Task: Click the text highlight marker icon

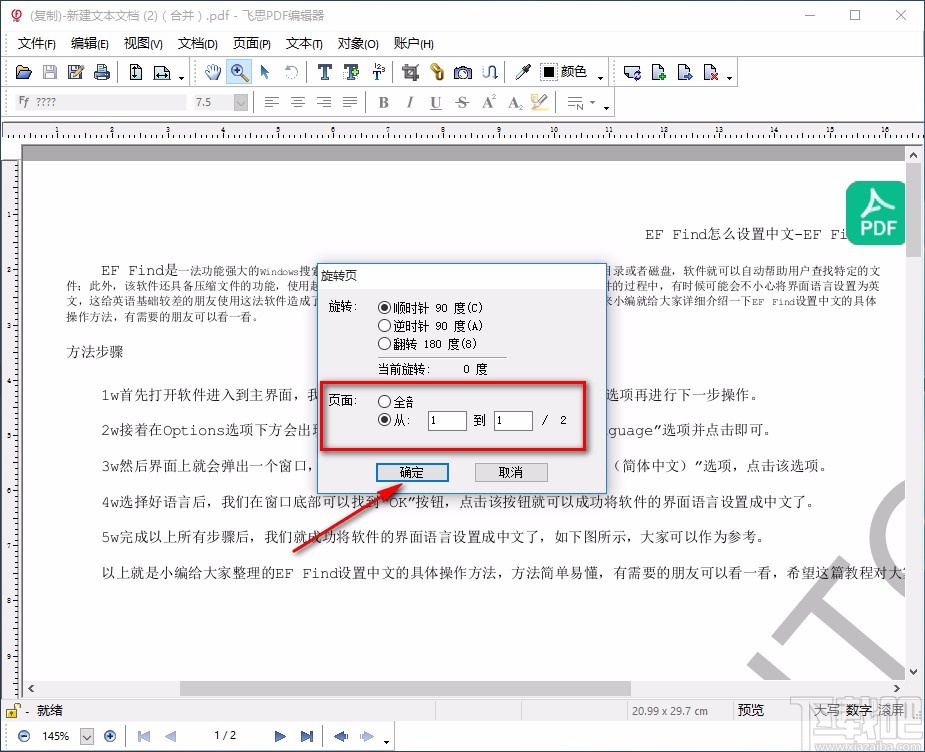Action: (540, 103)
